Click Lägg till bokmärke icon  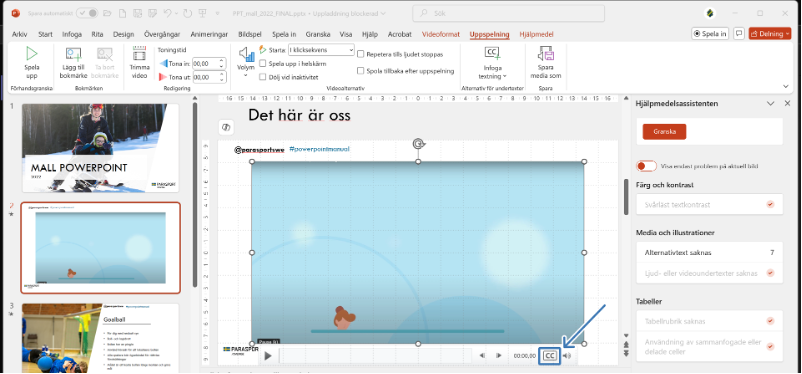(74, 54)
